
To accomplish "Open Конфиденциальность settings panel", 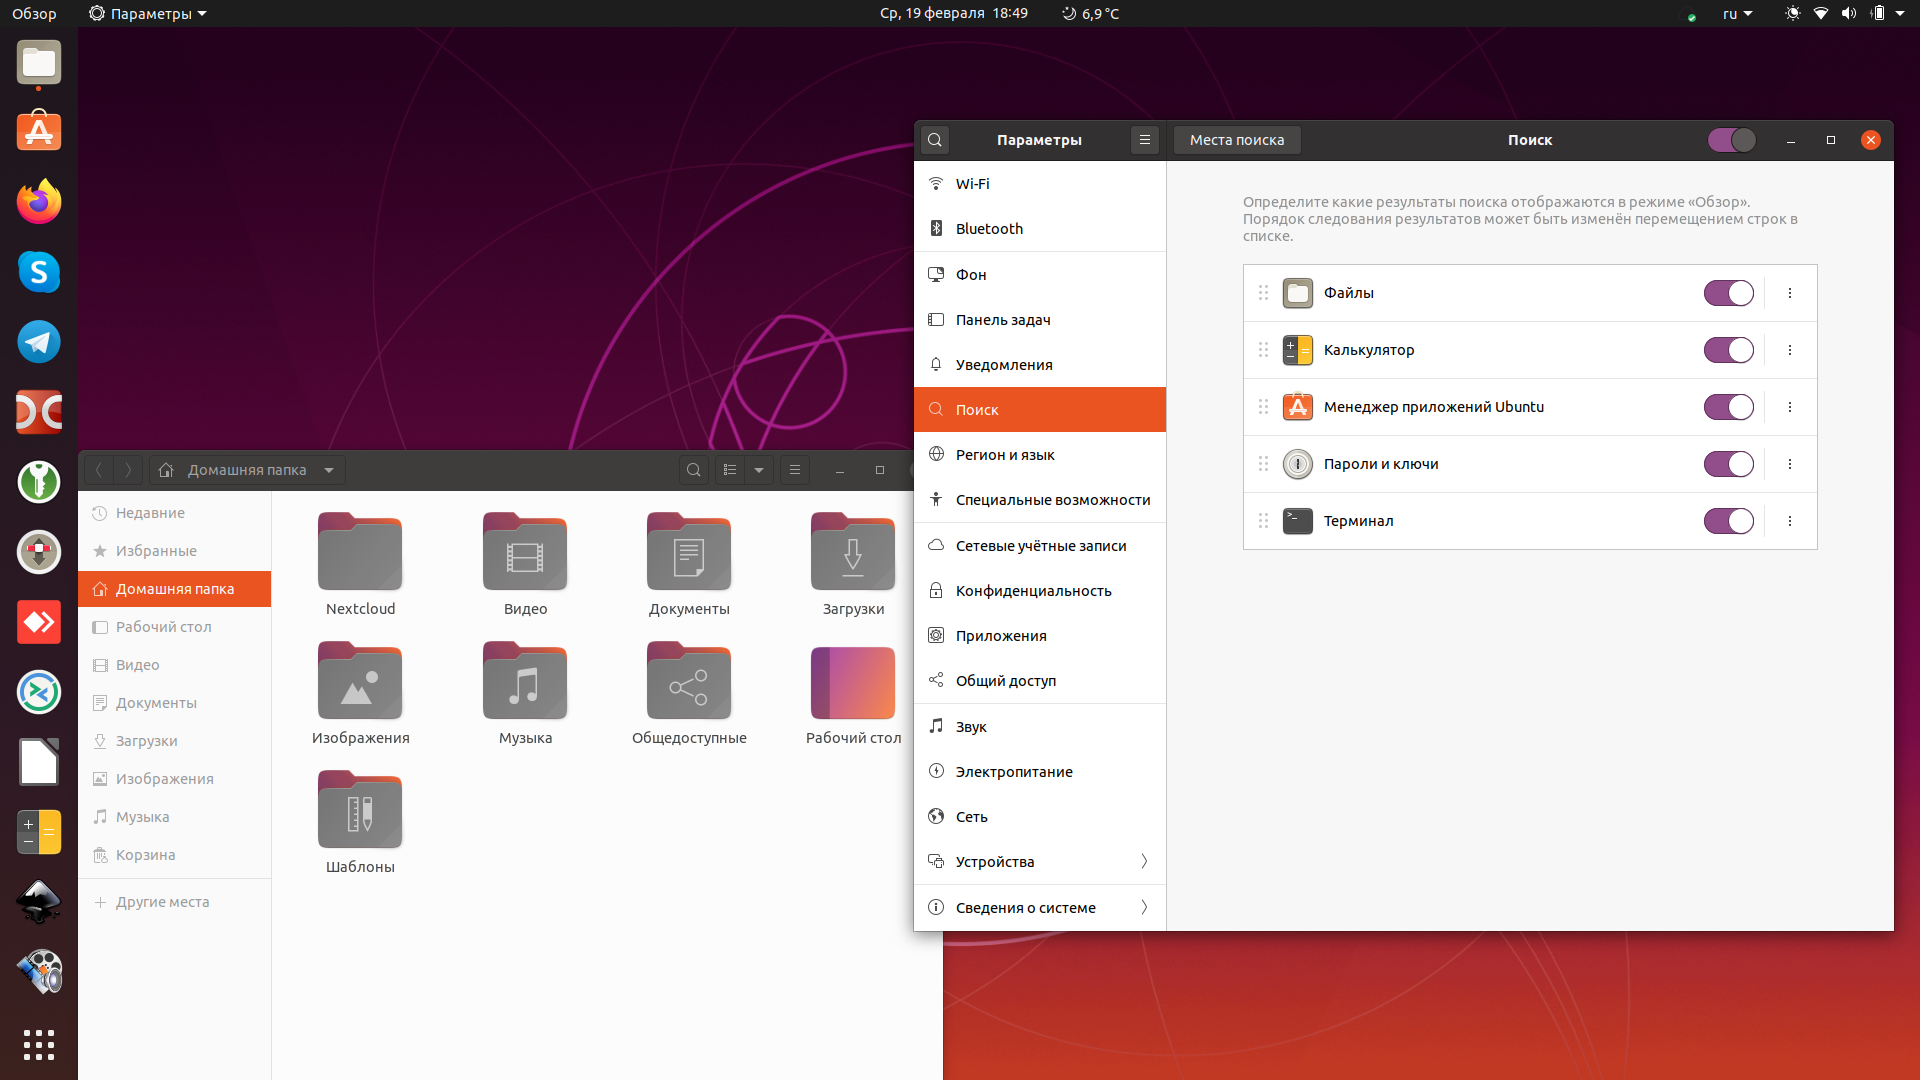I will pos(1040,591).
